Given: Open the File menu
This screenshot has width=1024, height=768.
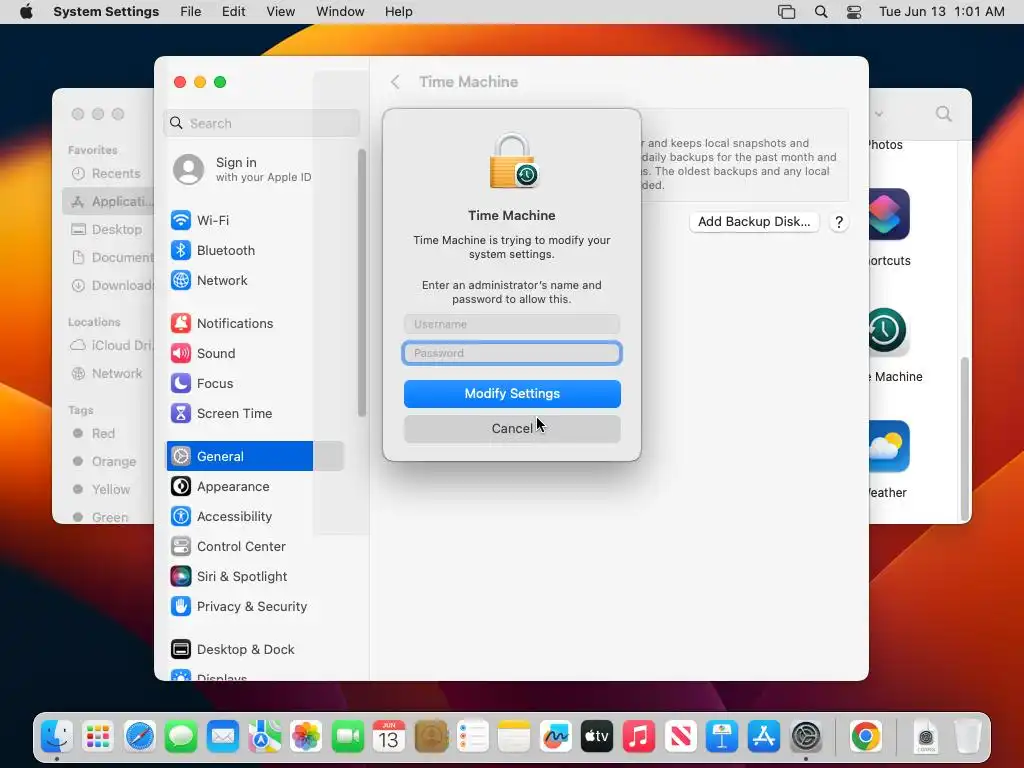Looking at the screenshot, I should tap(191, 12).
